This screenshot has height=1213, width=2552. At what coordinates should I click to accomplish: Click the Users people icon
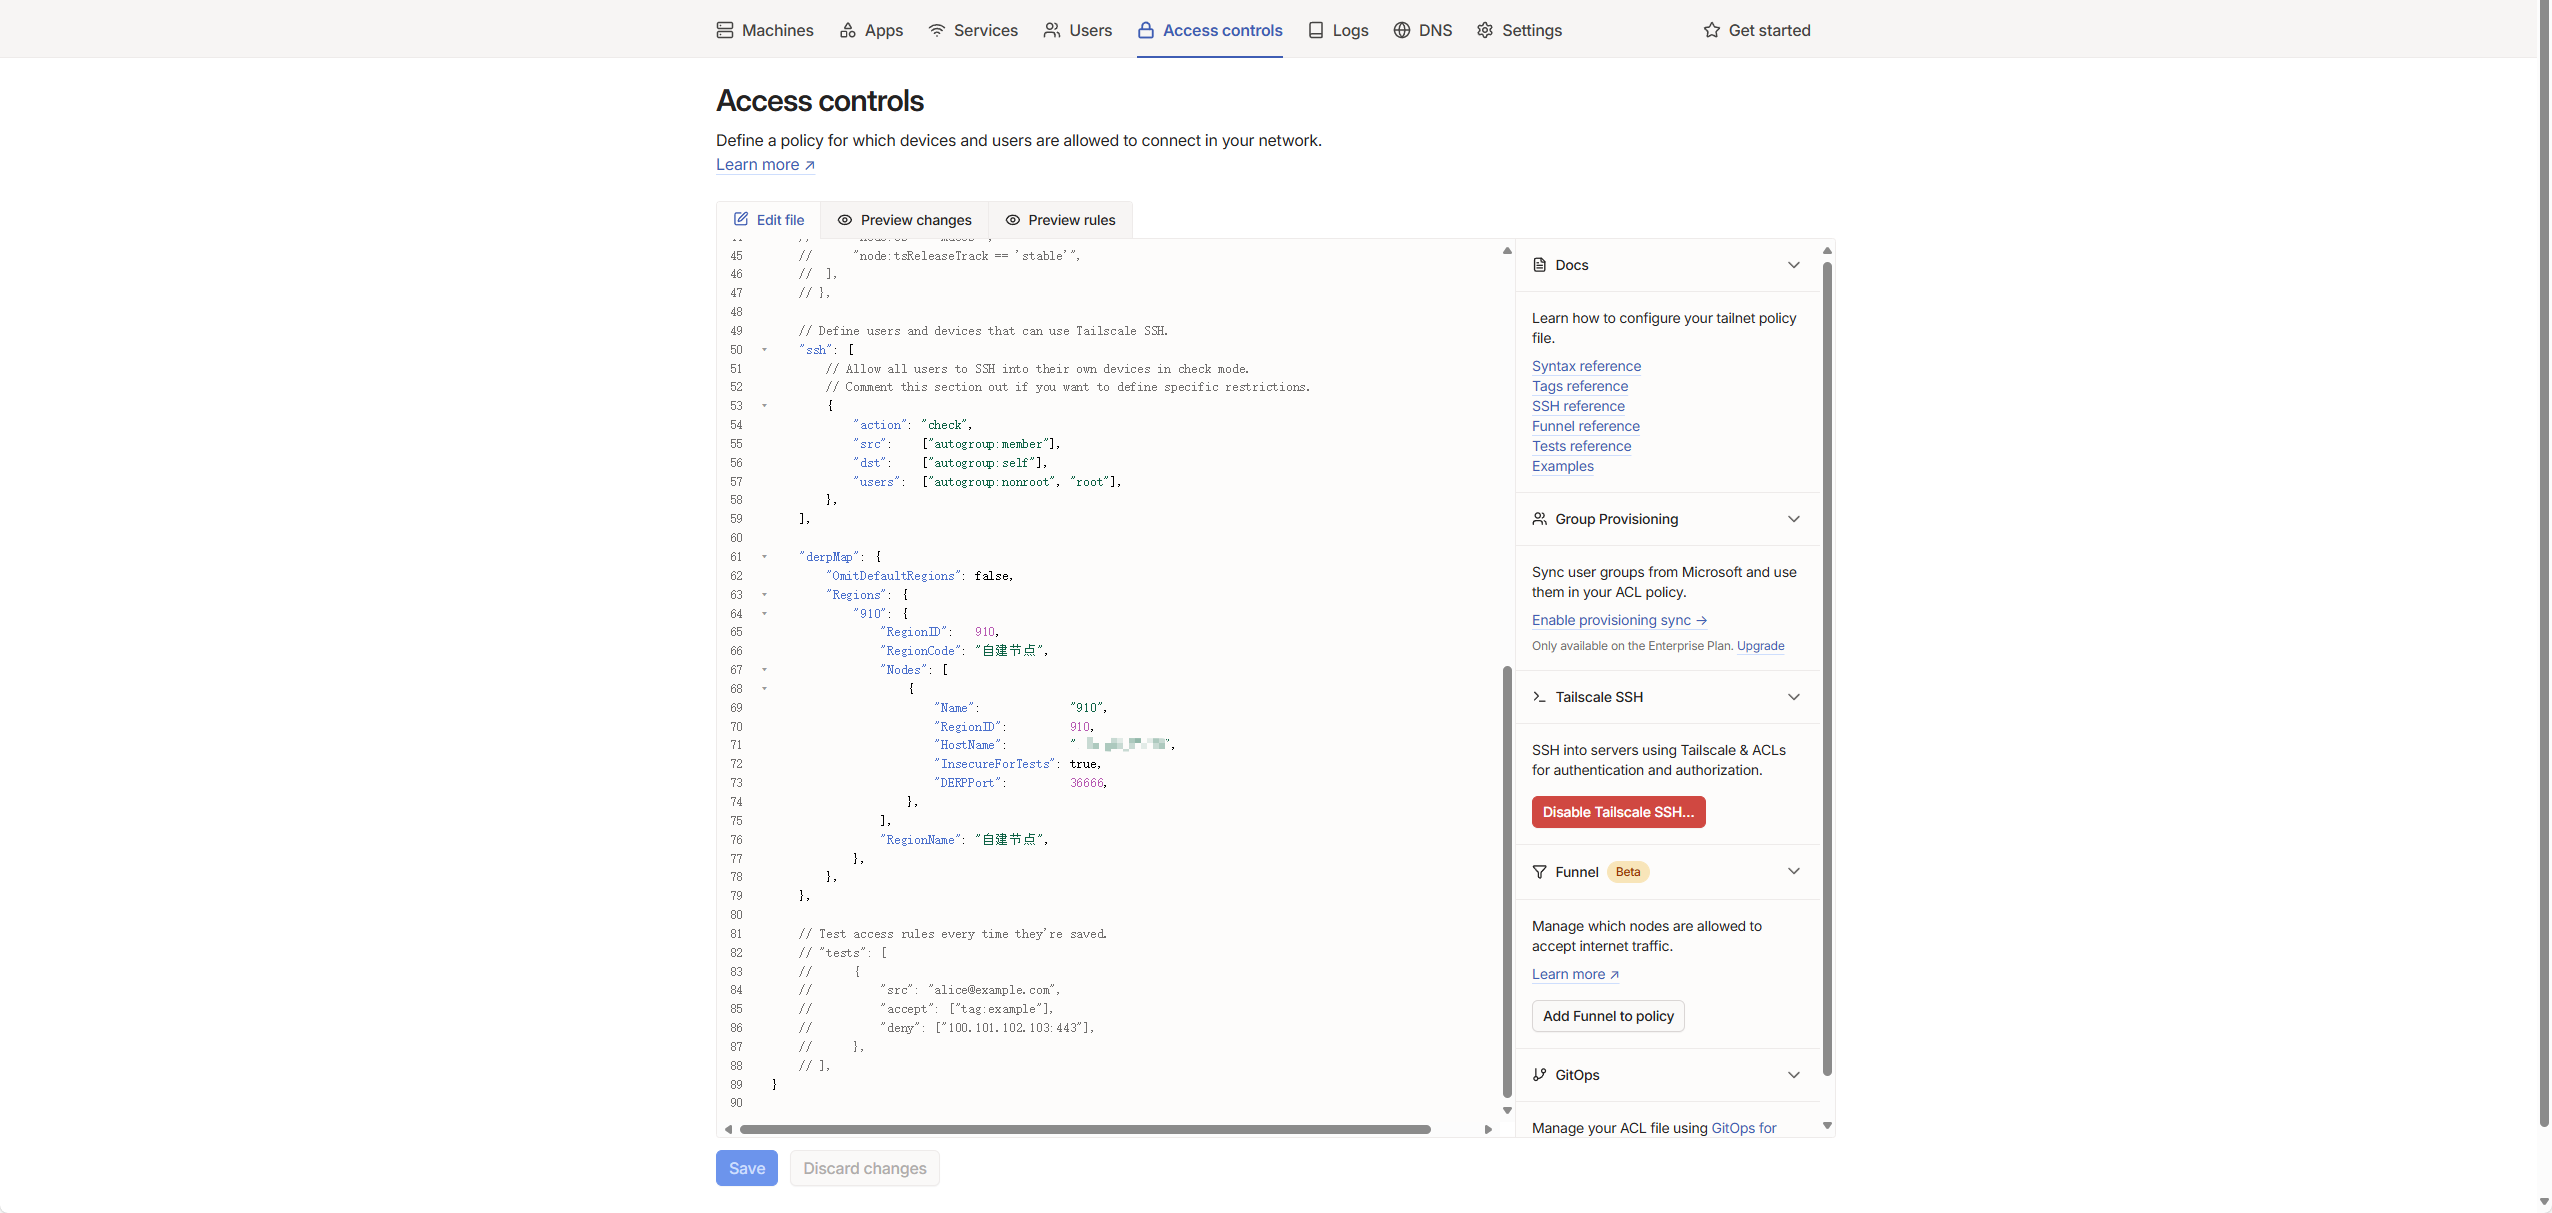pos(1052,30)
